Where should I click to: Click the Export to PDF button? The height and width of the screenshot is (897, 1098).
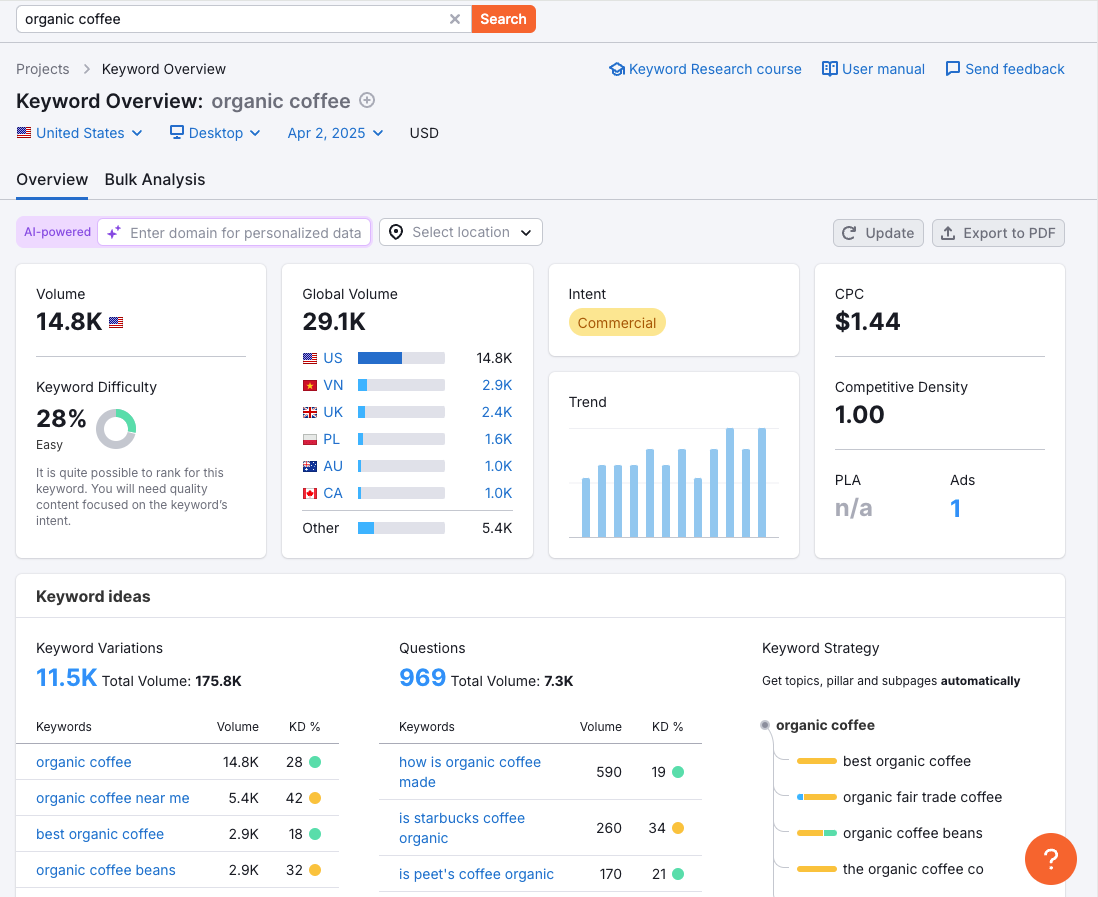[998, 233]
